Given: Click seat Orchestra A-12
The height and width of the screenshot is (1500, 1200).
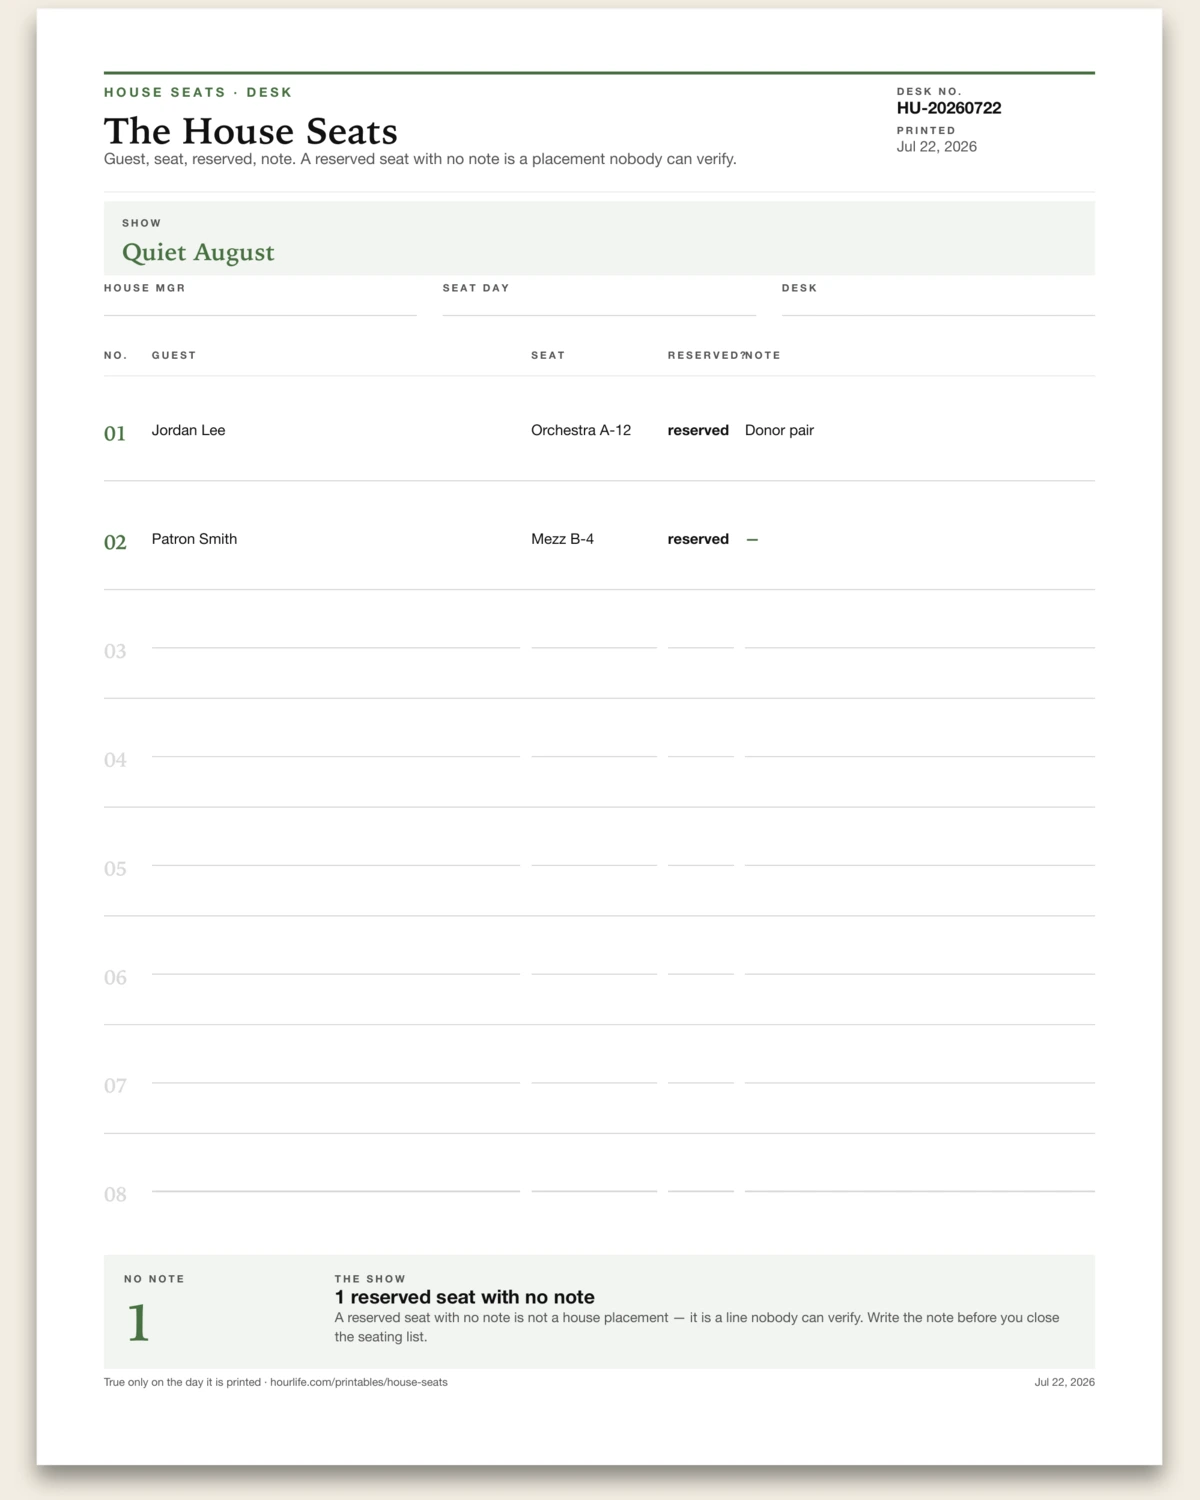Looking at the screenshot, I should 581,430.
